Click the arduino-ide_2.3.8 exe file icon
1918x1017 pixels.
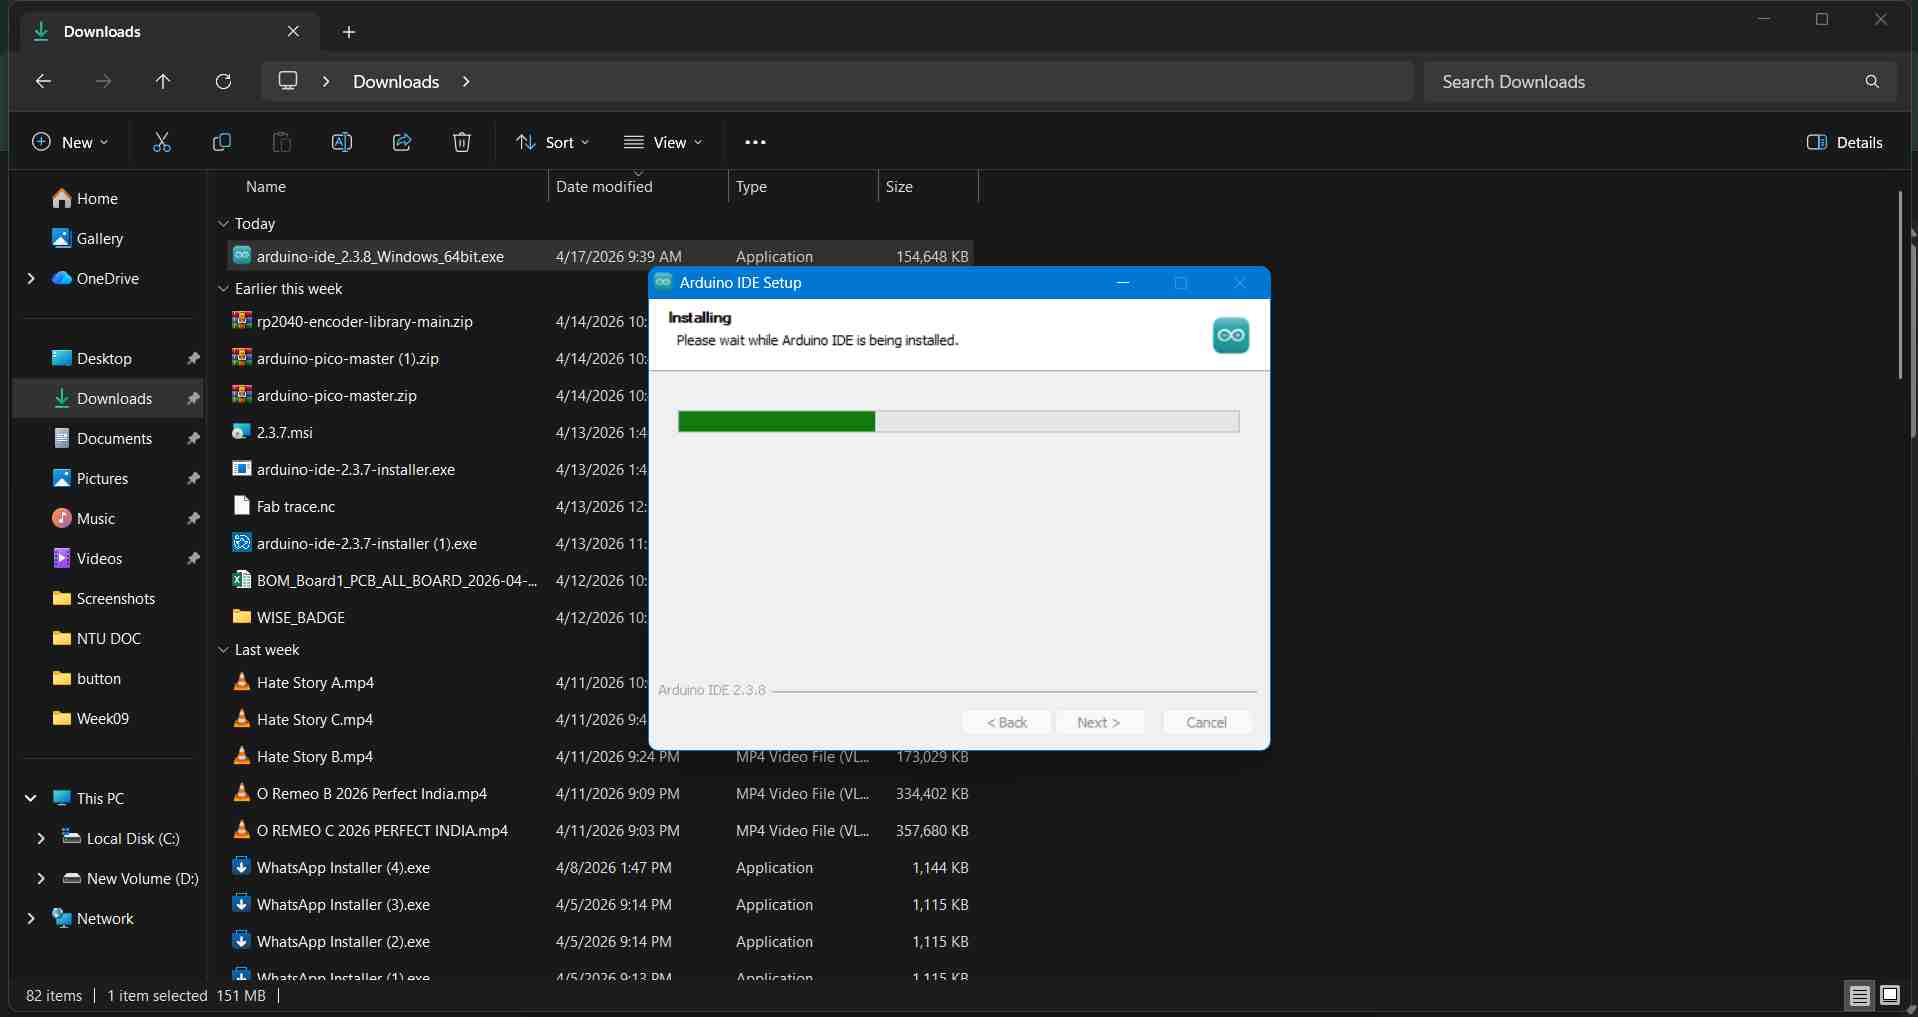click(x=241, y=255)
